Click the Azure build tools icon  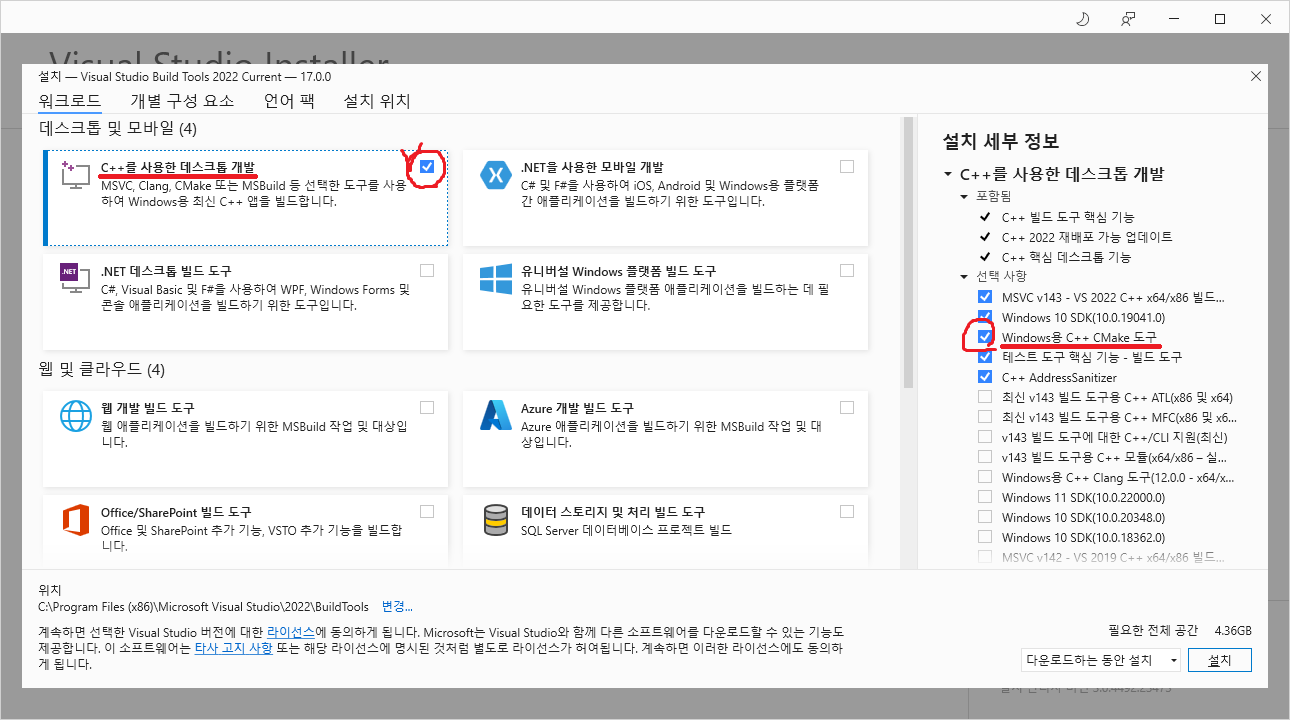coord(495,415)
